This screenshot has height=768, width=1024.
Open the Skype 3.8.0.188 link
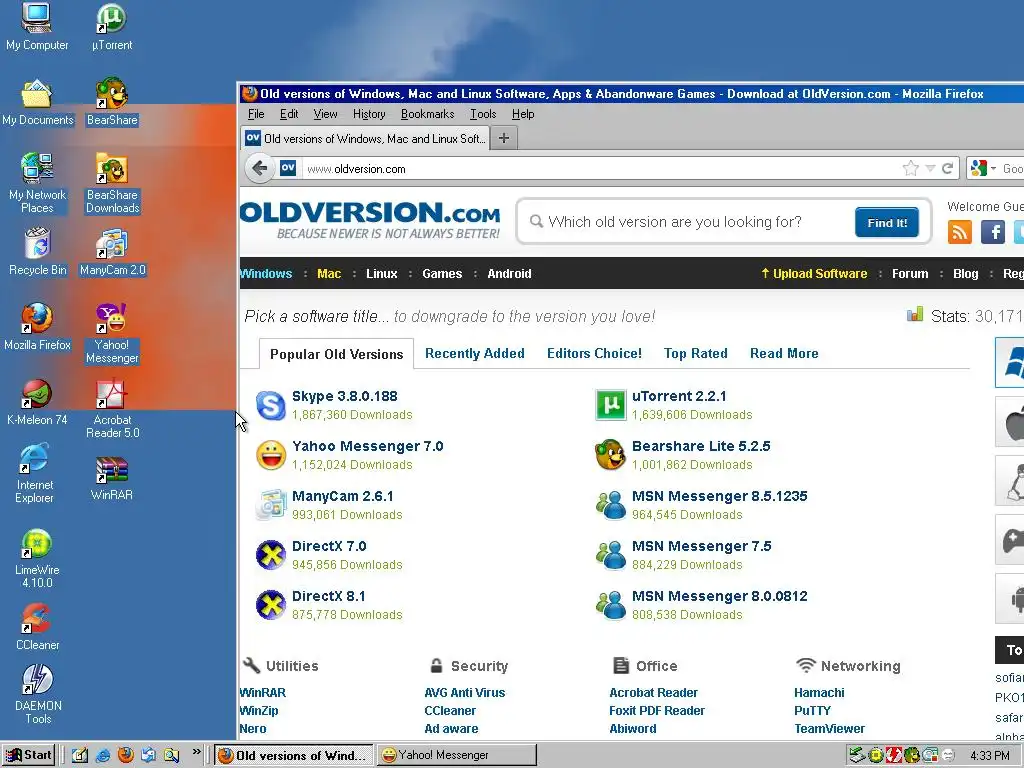344,396
